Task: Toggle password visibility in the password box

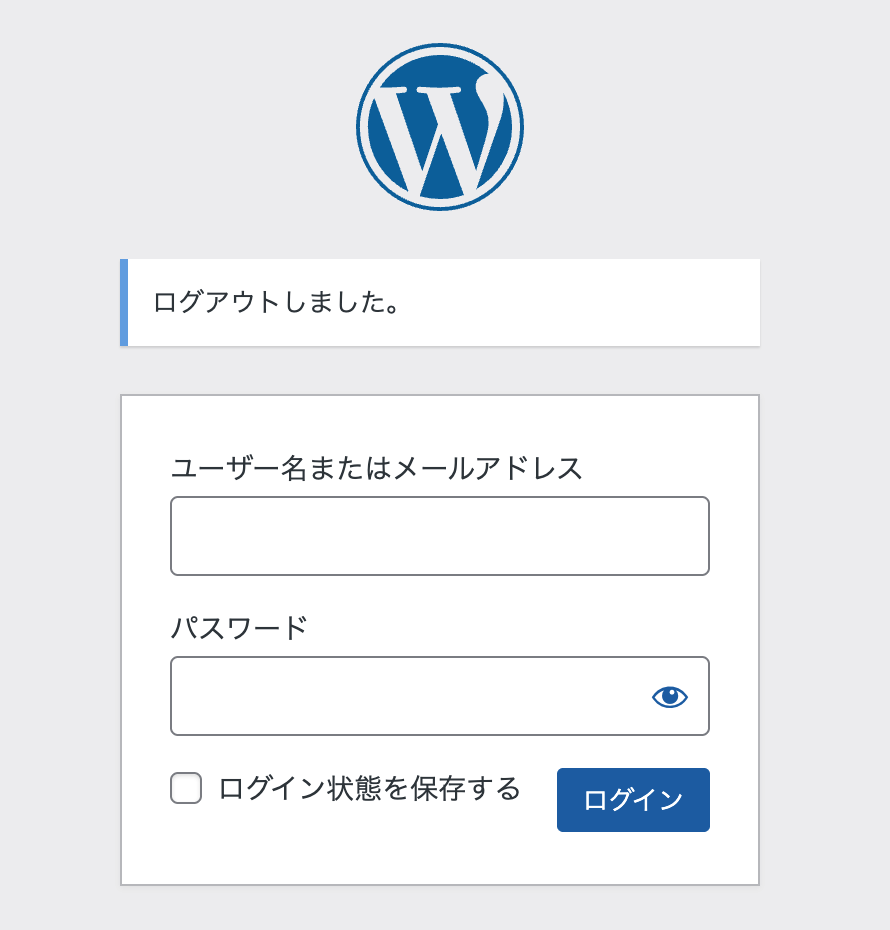Action: (x=669, y=696)
